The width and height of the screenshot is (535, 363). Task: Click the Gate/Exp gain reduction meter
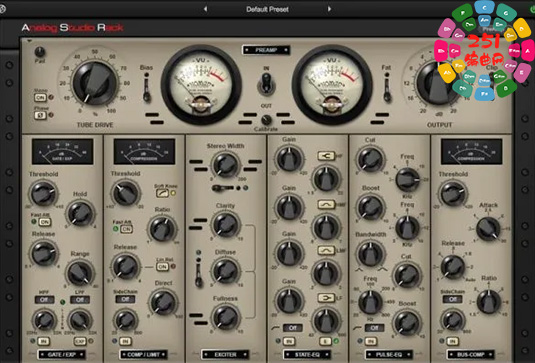tap(62, 151)
